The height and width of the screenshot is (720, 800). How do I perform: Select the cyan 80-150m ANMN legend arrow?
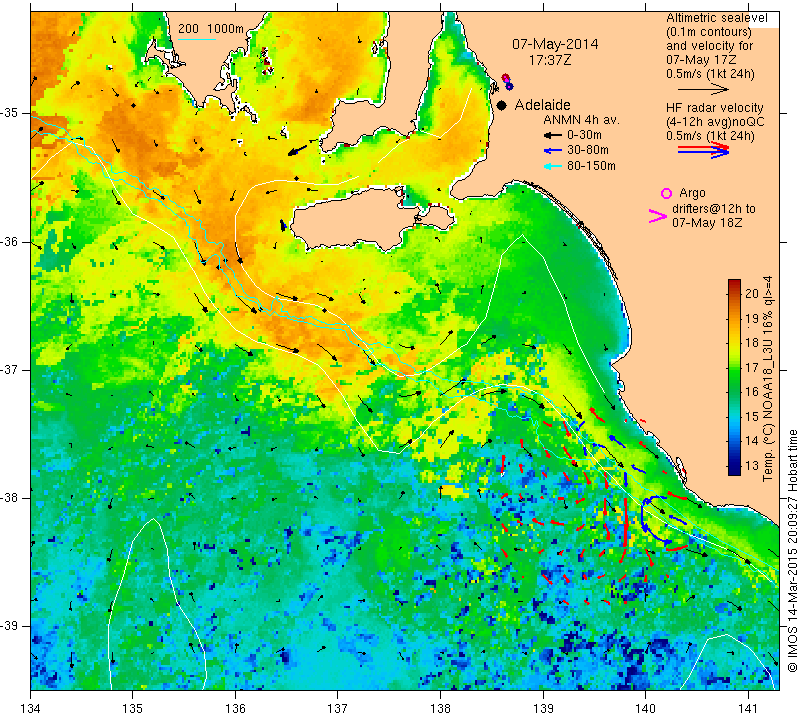coord(553,166)
